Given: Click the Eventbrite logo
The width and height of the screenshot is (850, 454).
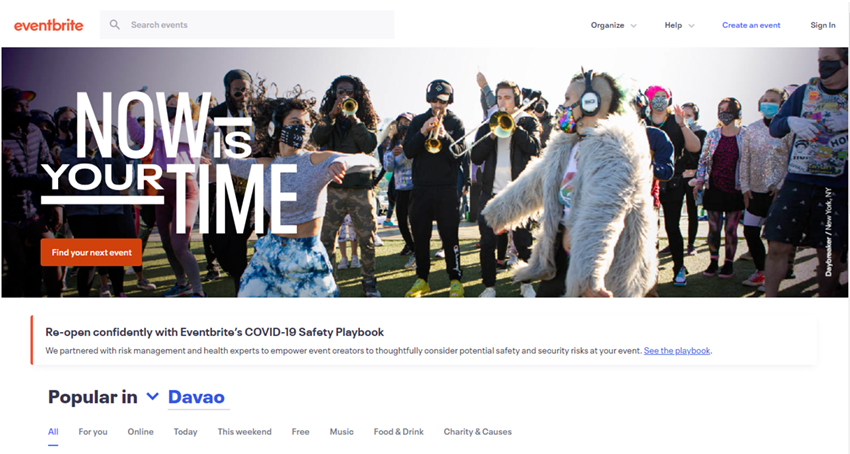Looking at the screenshot, I should tap(49, 25).
